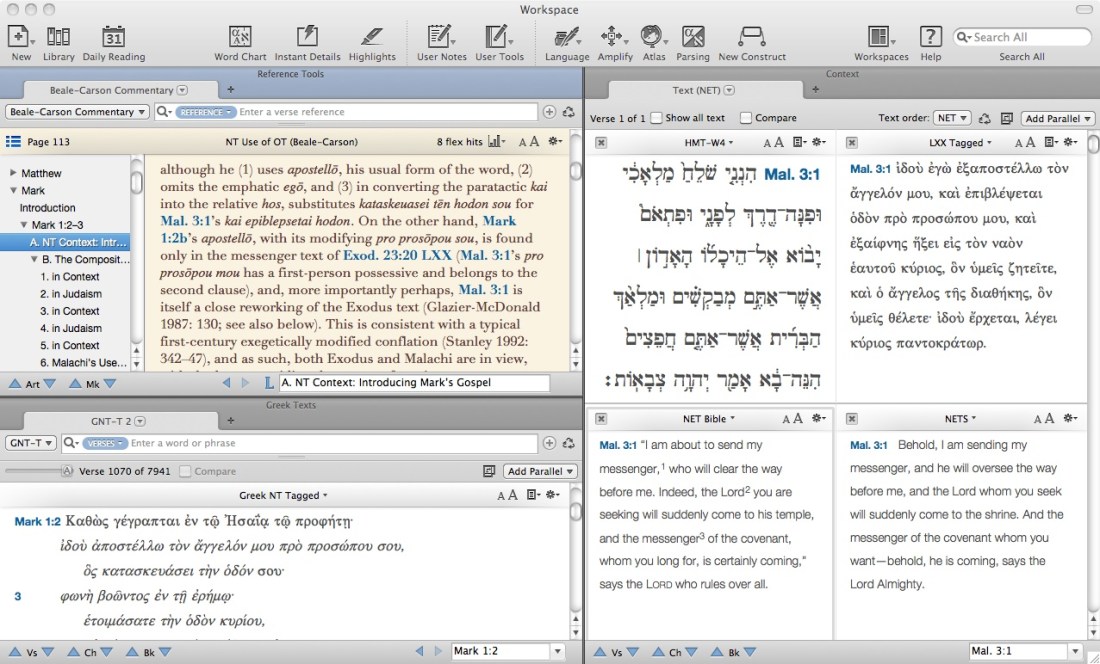Open the Beale-Carson Commentary module dropdown
Viewport: 1100px width, 664px height.
(78, 112)
